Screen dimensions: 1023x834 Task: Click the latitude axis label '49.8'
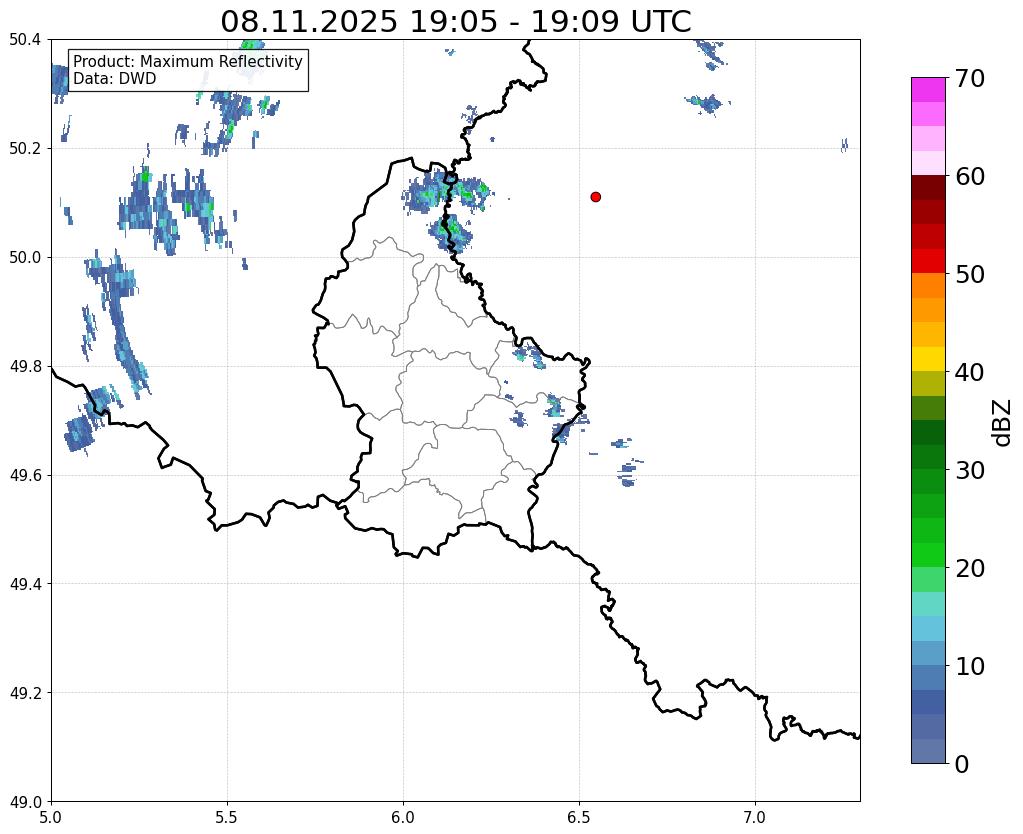point(25,367)
